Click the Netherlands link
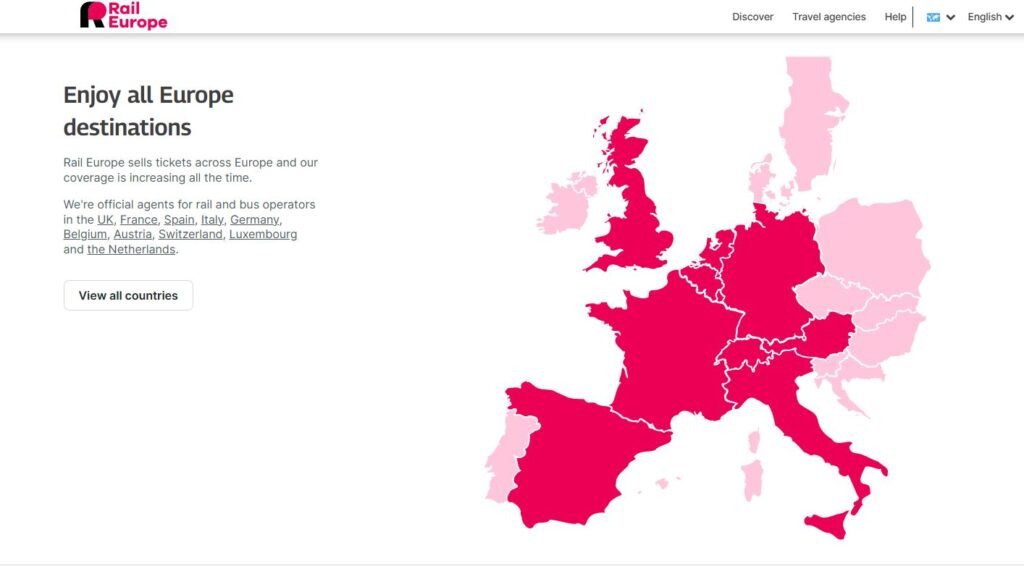1024x574 pixels. (x=131, y=250)
